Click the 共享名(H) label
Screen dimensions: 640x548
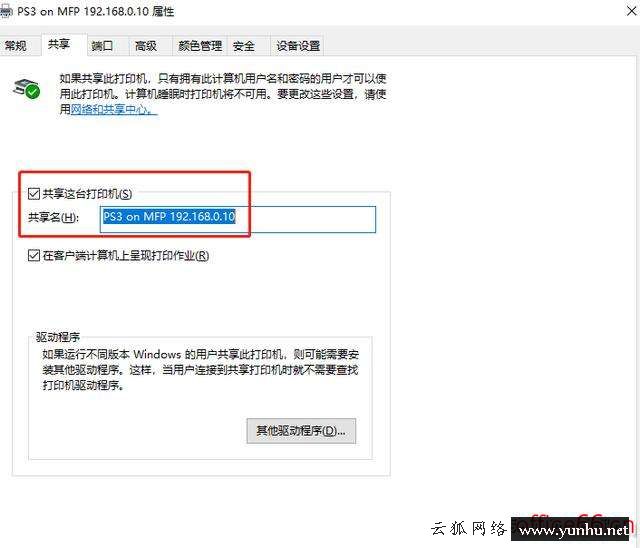(x=53, y=217)
